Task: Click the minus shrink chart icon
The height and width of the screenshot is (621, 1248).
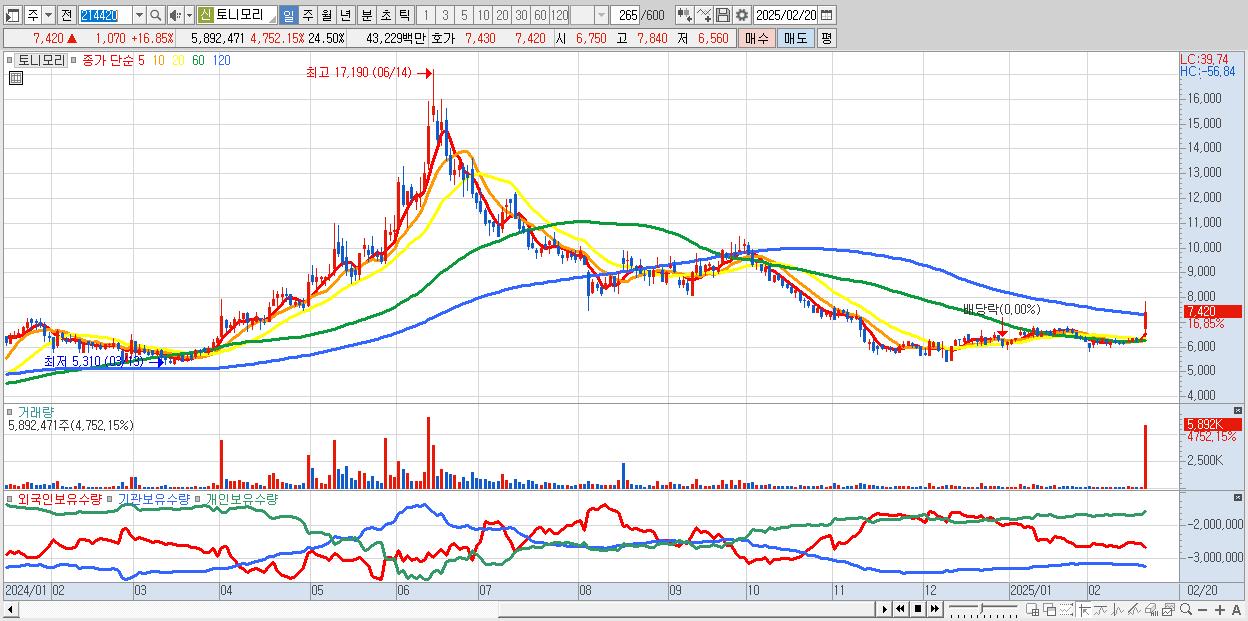Action: [x=1203, y=609]
